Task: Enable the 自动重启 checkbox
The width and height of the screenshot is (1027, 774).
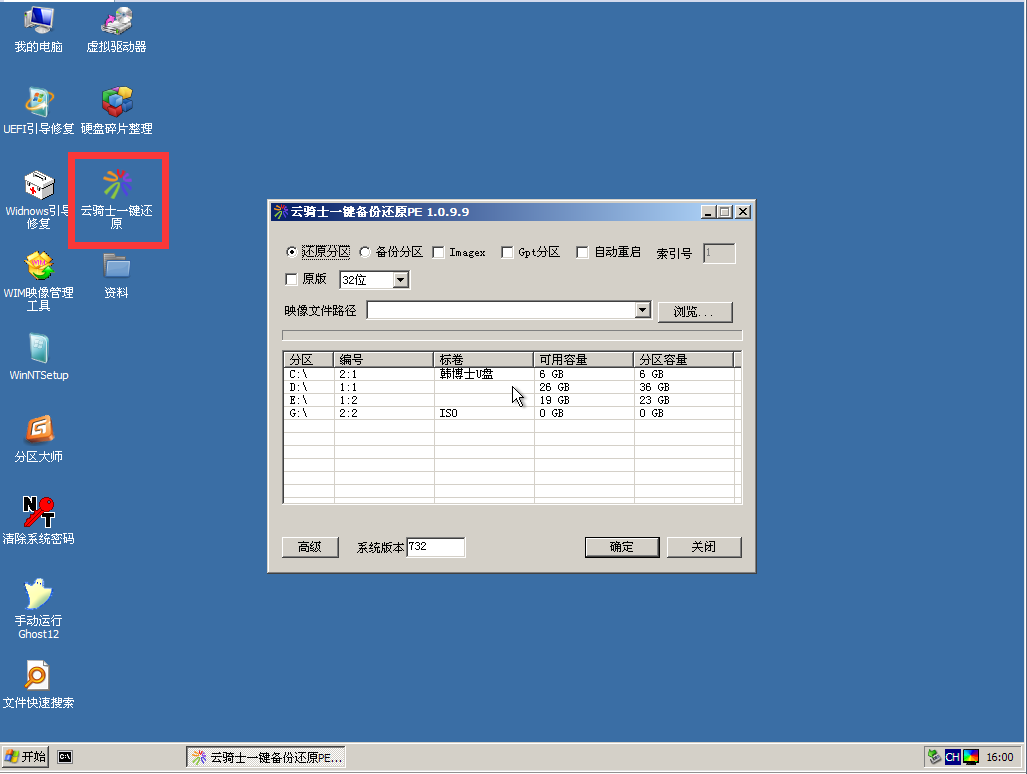Action: pyautogui.click(x=582, y=253)
